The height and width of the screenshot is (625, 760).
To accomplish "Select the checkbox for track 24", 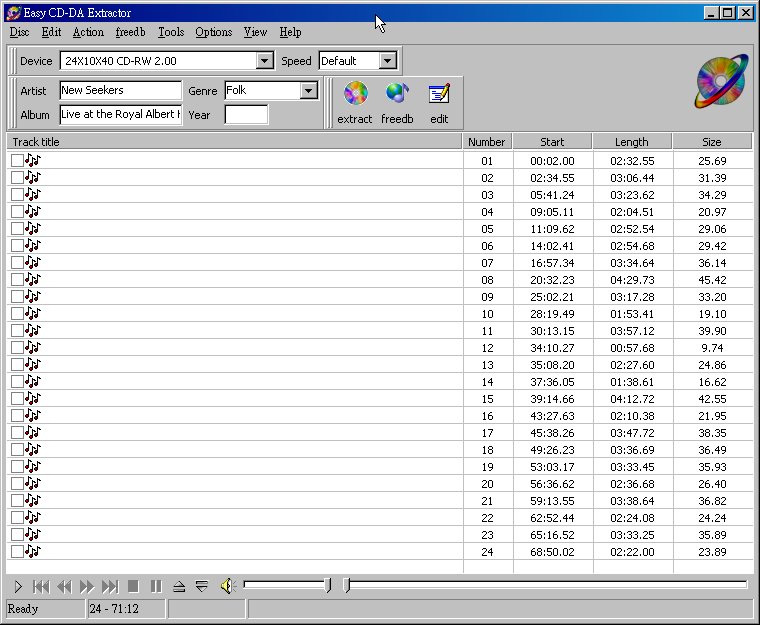I will click(x=17, y=552).
